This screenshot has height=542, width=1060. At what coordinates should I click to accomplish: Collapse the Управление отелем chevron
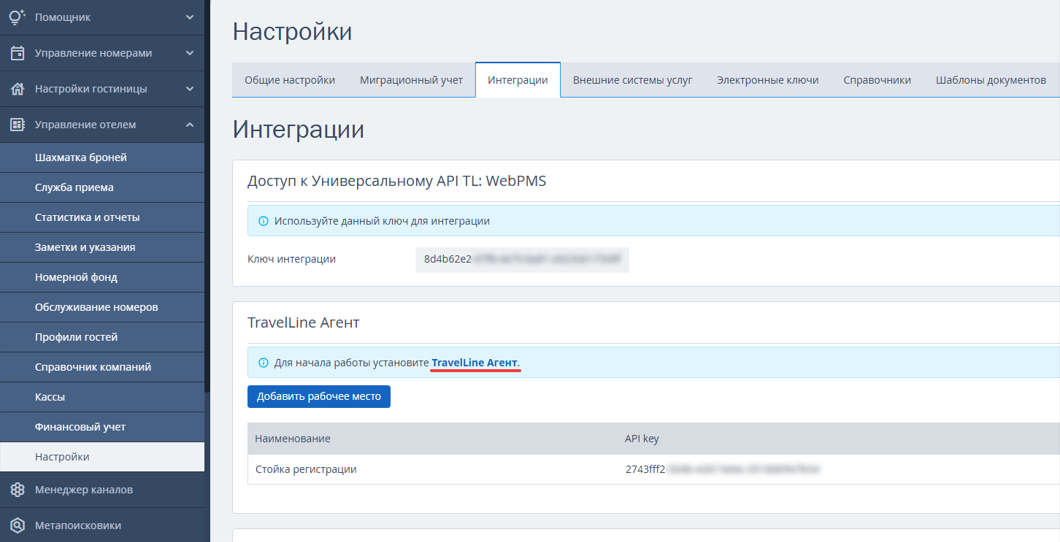tap(190, 124)
